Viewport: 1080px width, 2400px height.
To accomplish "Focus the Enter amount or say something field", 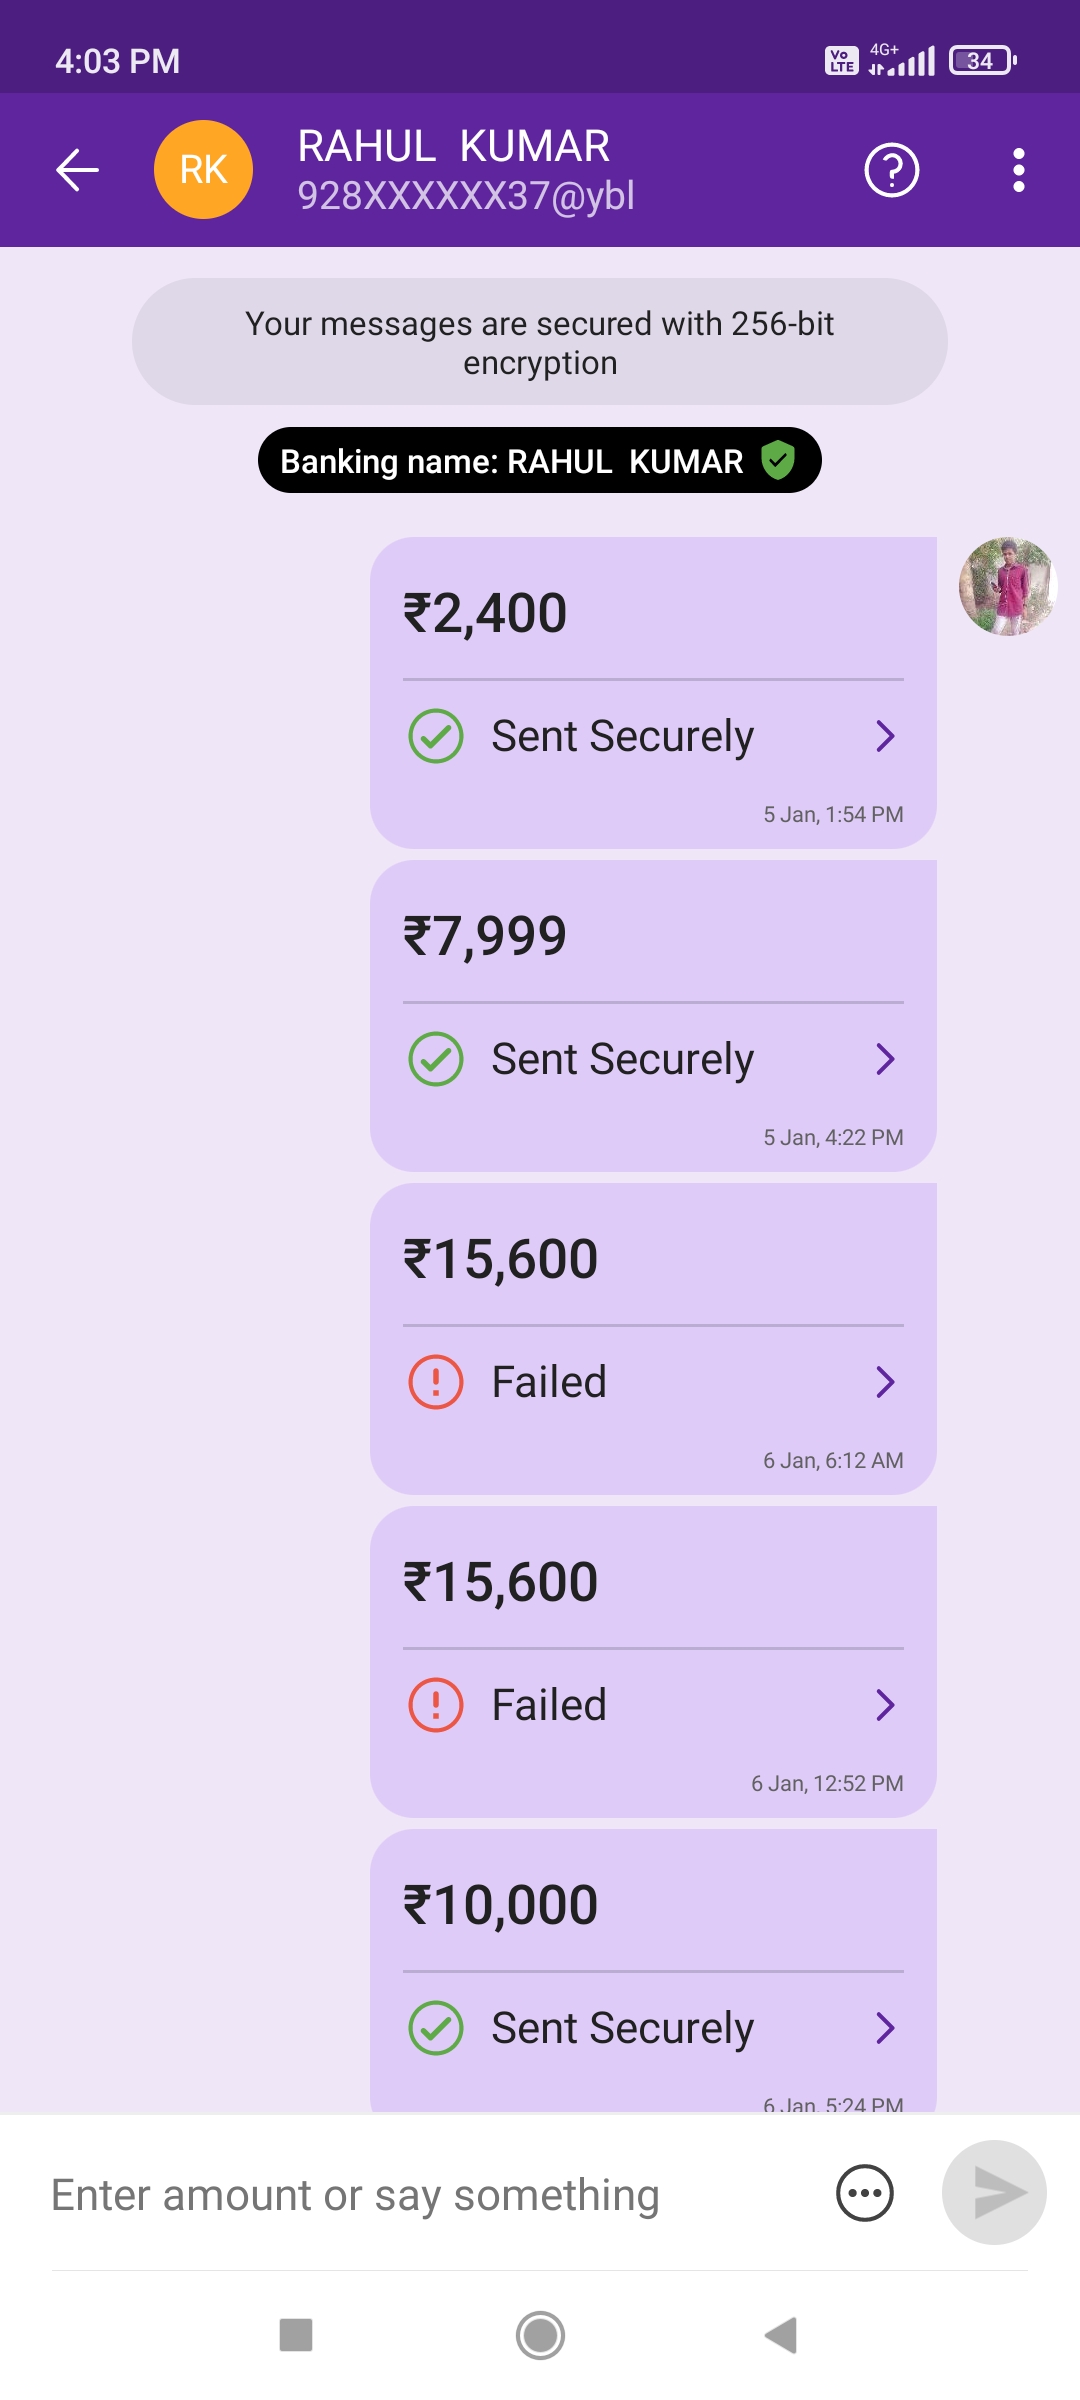I will [x=400, y=2195].
